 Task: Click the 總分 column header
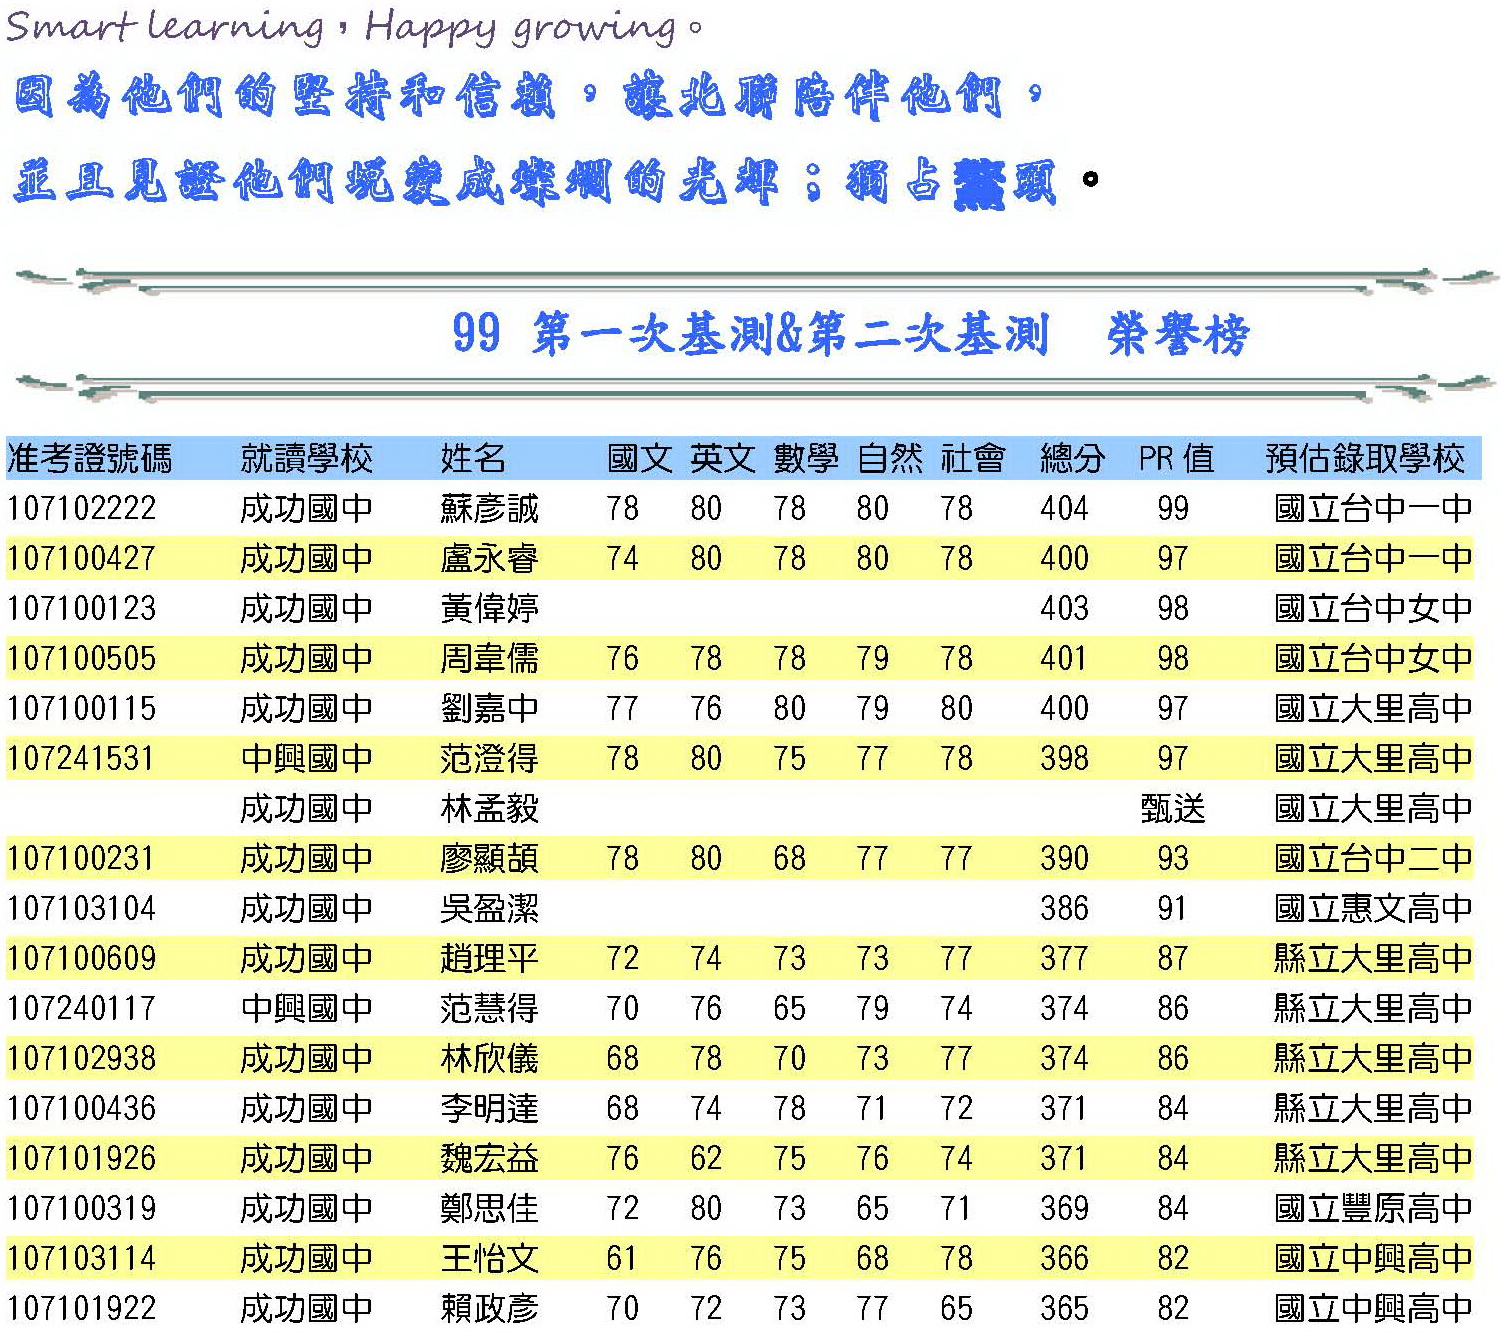click(x=1073, y=459)
